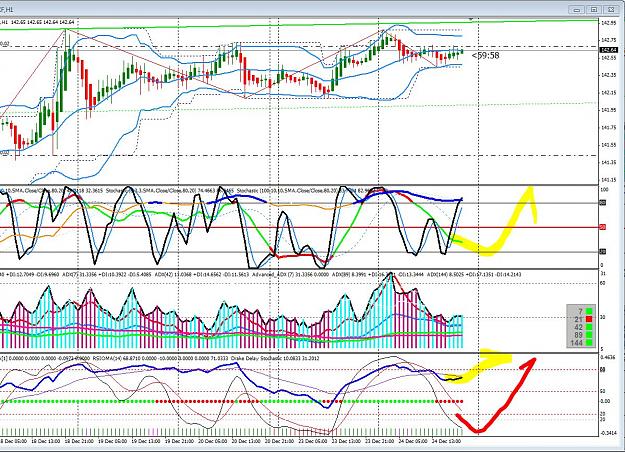Click the green swatch beside ADX period 7
Screen dimensions: 625x453
tap(589, 311)
